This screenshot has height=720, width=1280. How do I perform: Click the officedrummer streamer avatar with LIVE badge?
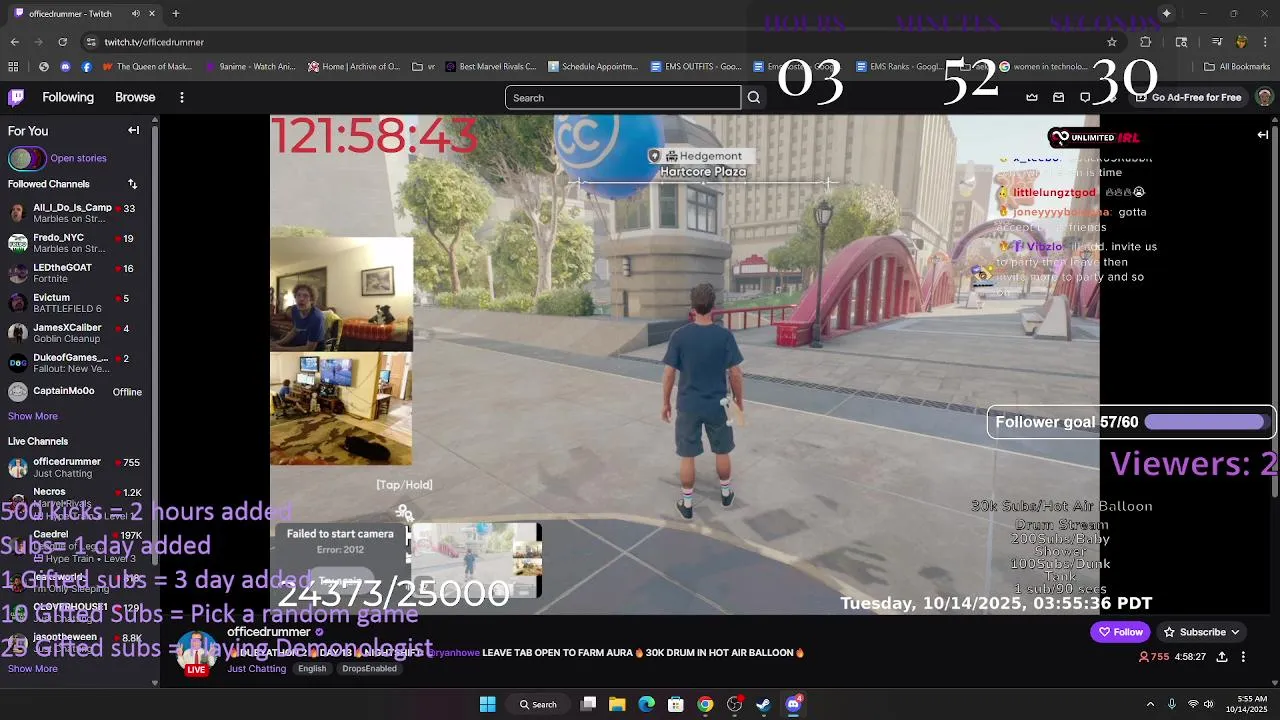pyautogui.click(x=196, y=652)
